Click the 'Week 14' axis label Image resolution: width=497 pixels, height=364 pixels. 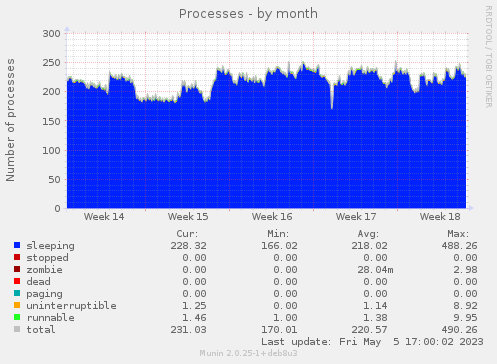[104, 217]
